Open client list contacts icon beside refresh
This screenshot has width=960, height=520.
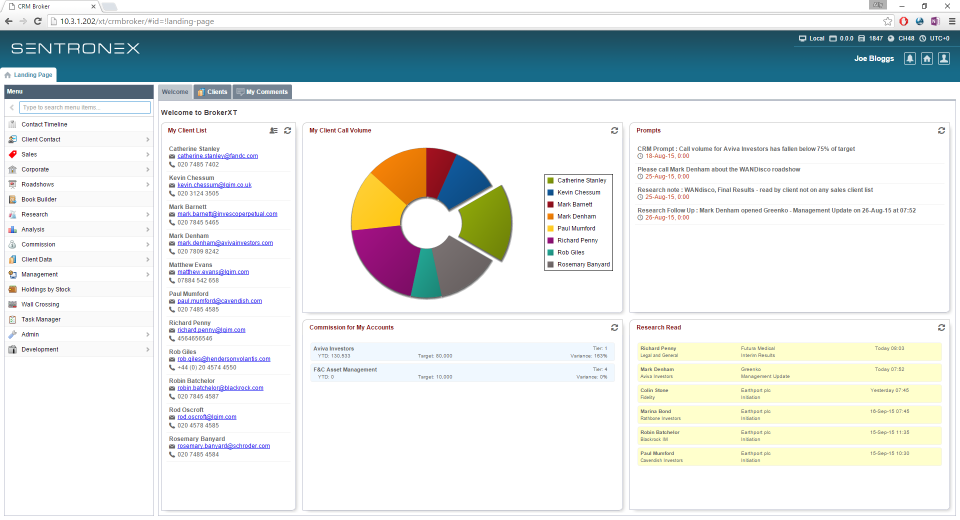(274, 130)
